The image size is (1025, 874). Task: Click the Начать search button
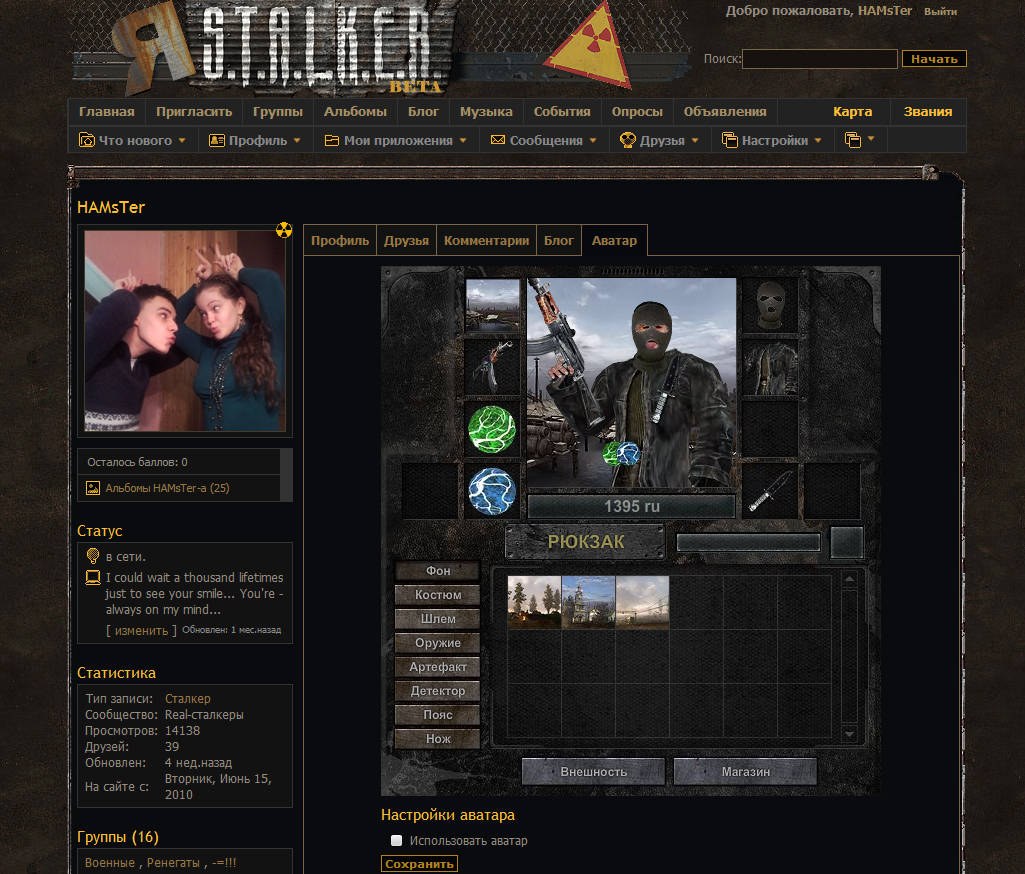[934, 59]
